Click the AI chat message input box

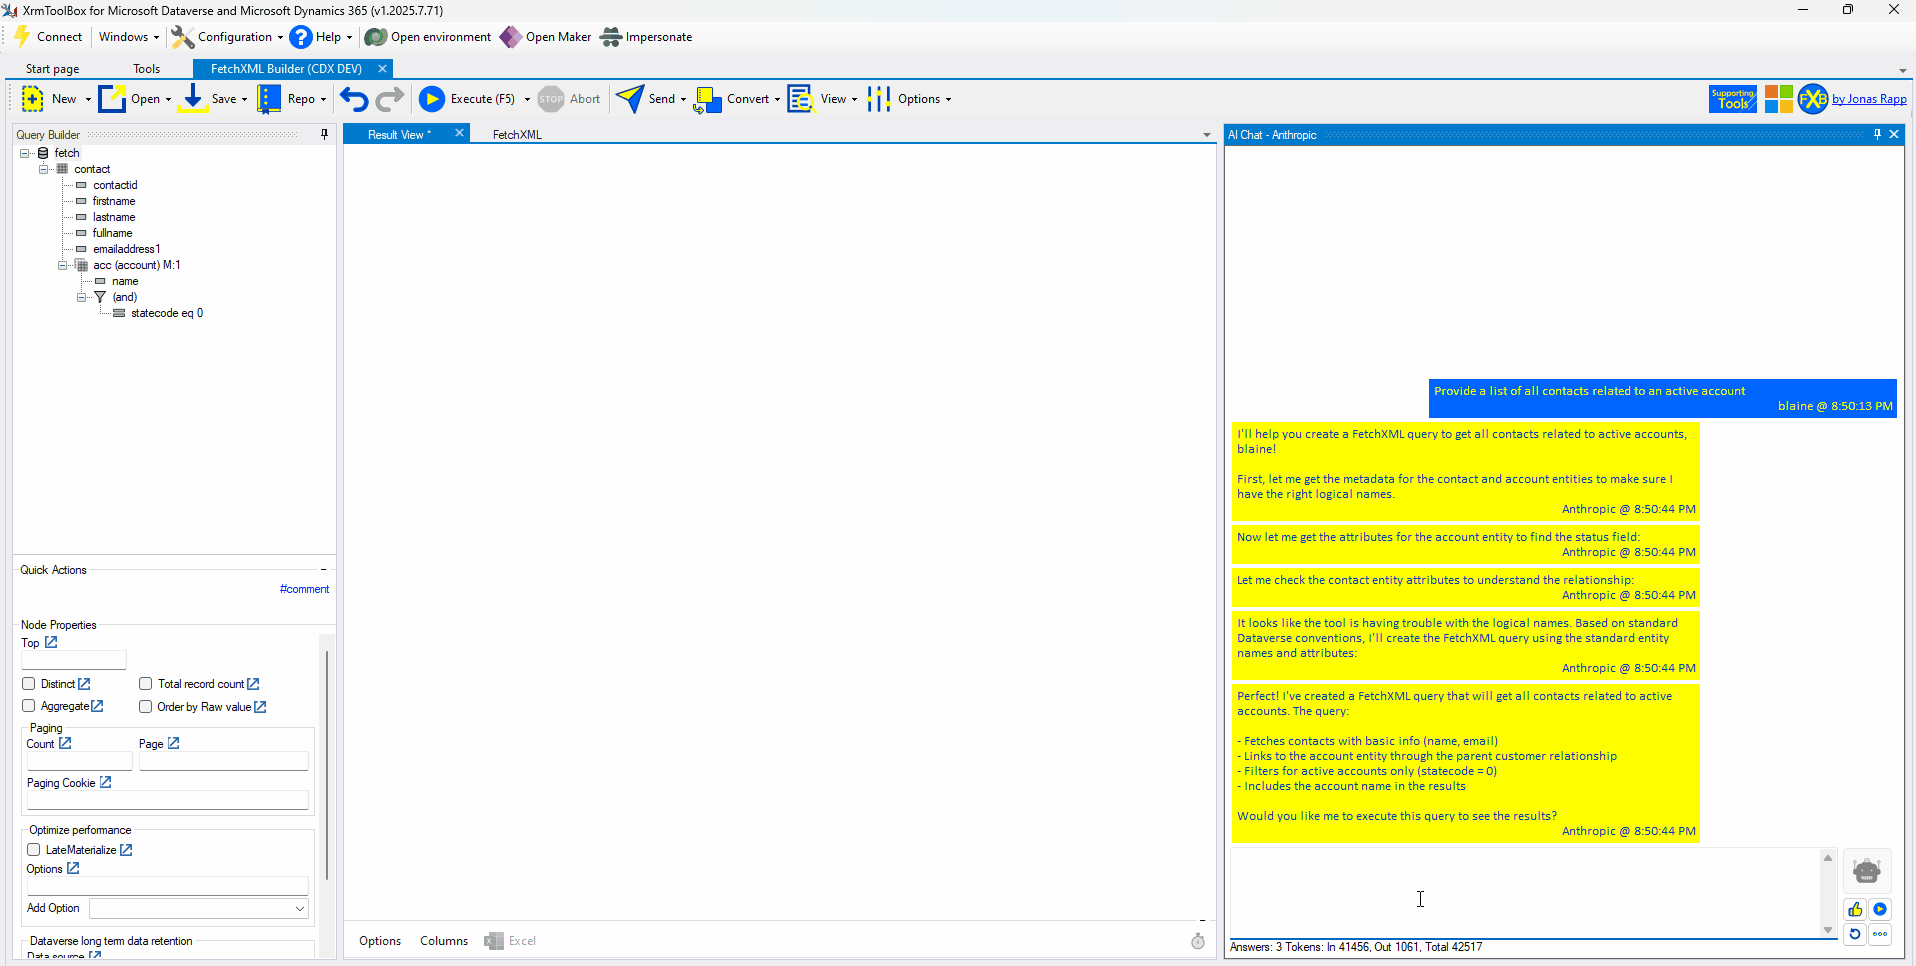click(x=1526, y=893)
